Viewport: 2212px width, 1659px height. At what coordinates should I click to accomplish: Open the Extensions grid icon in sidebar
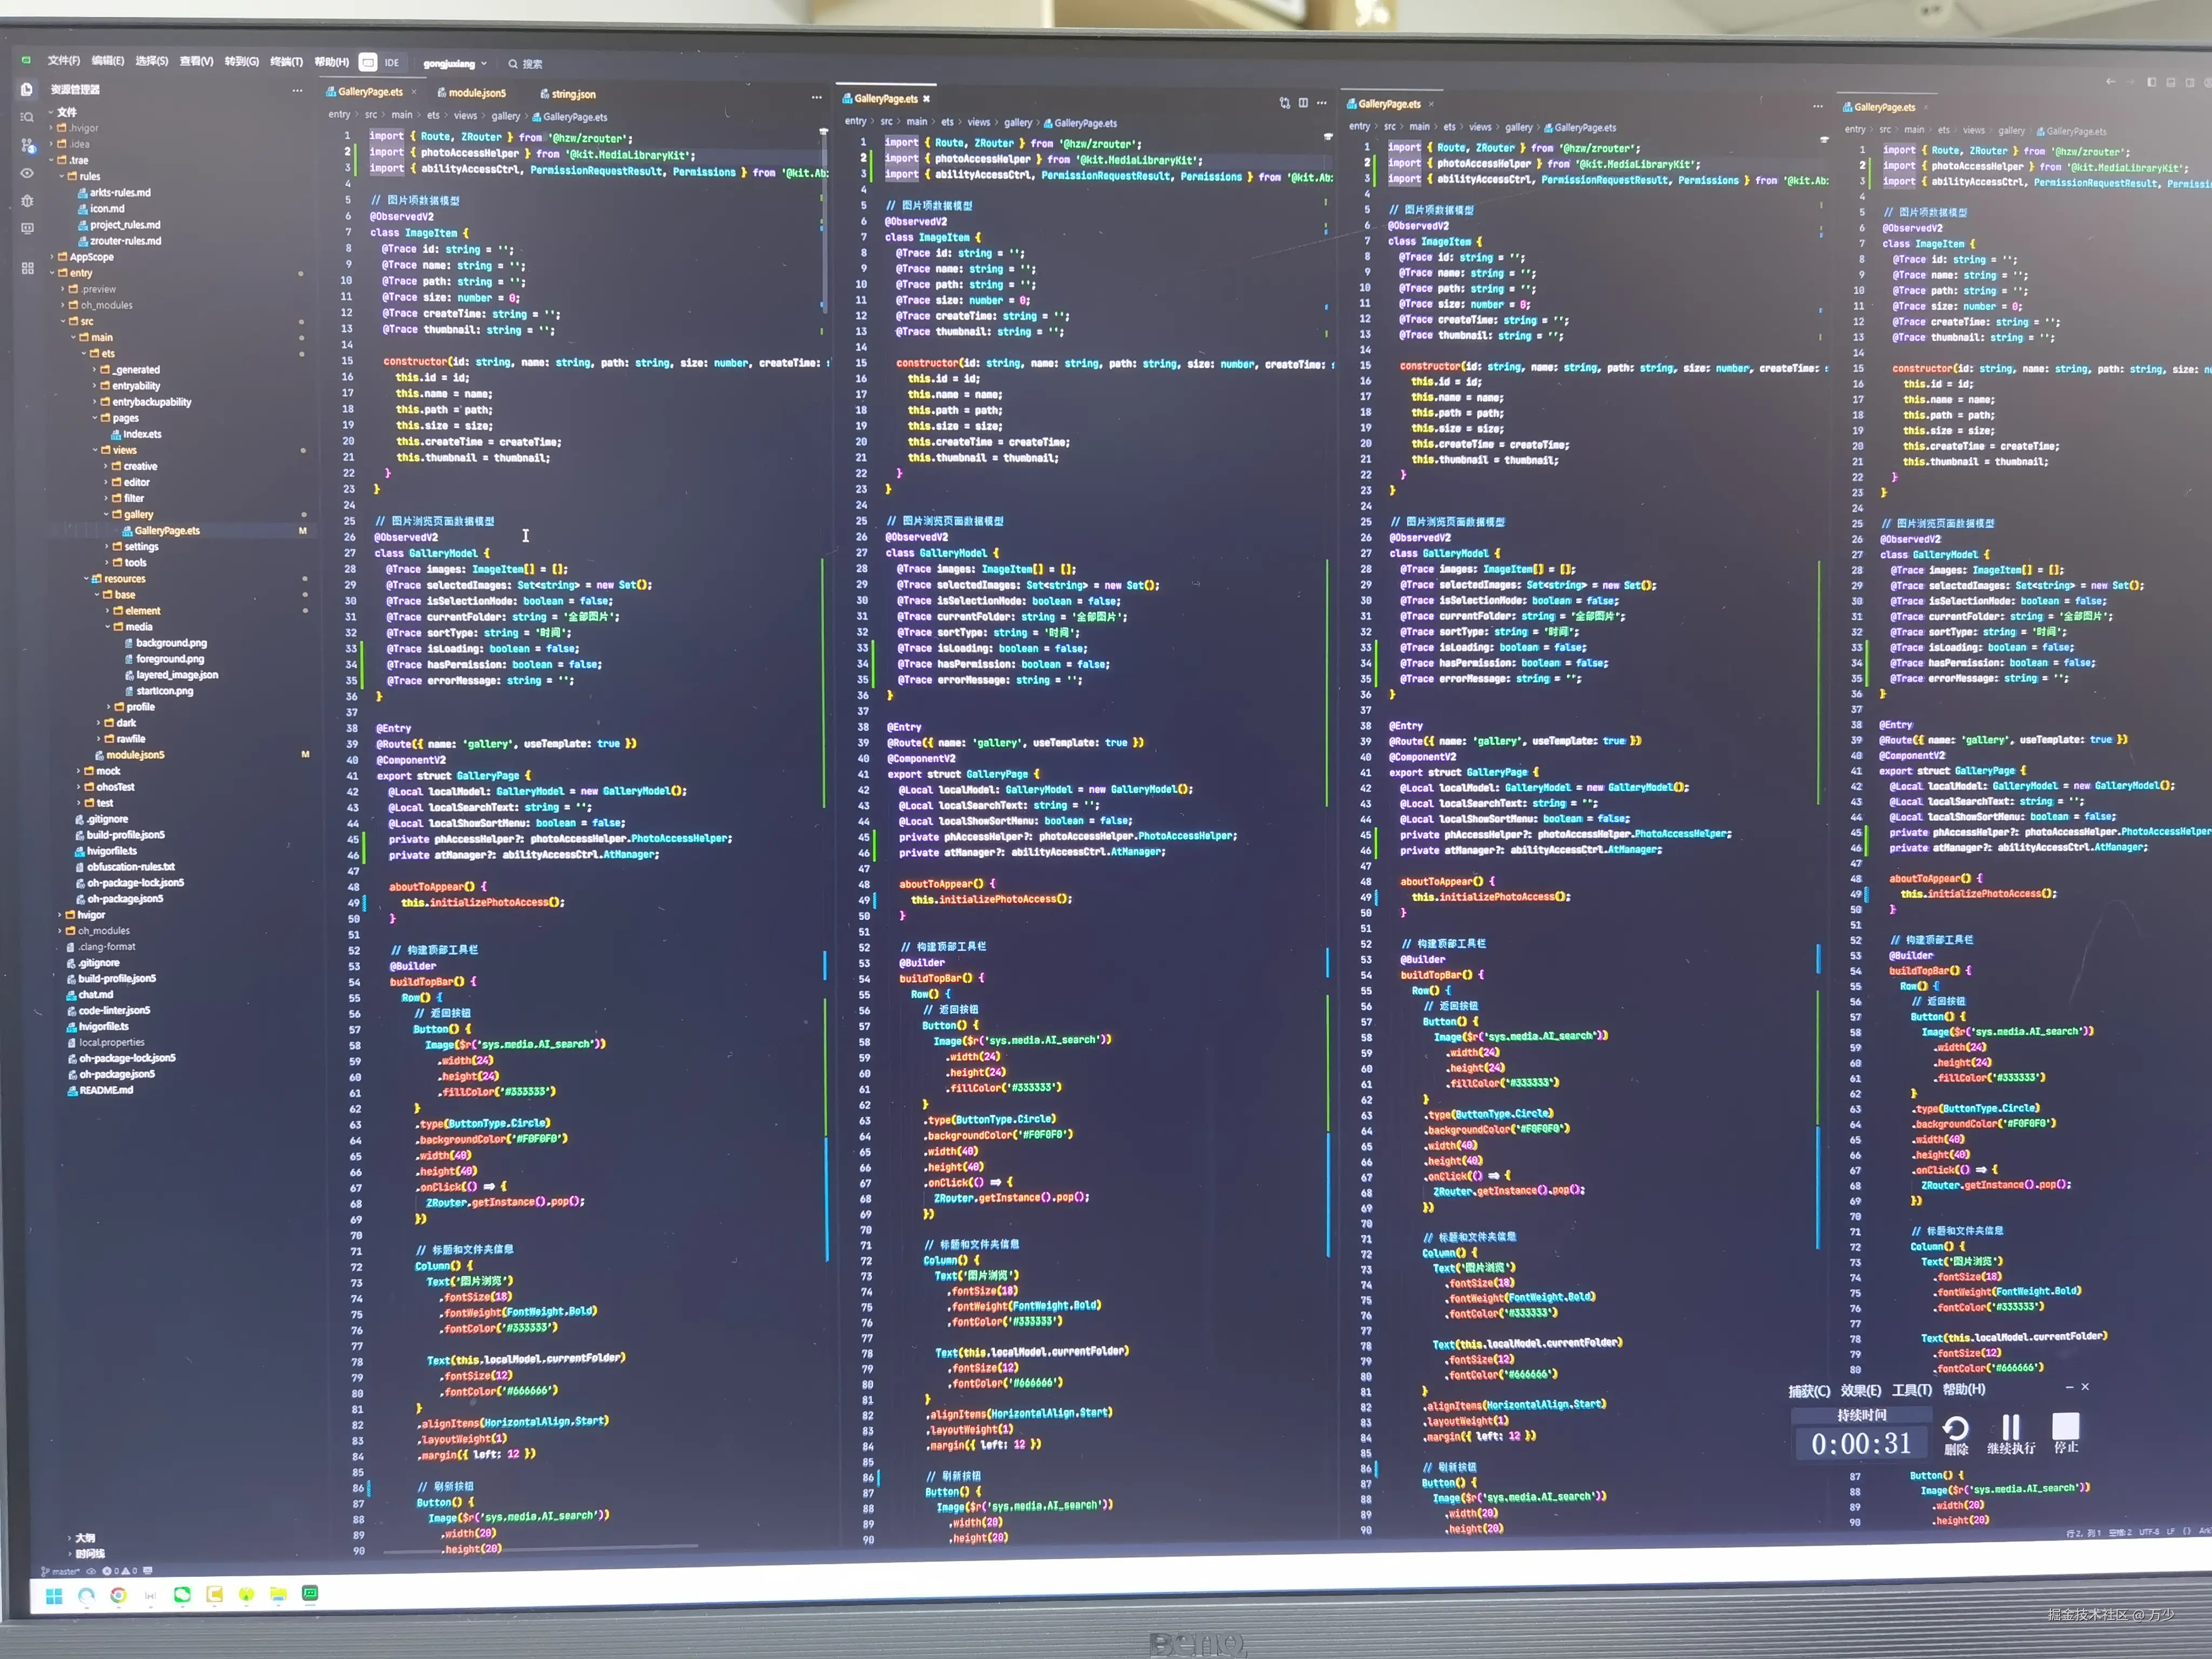click(x=27, y=268)
